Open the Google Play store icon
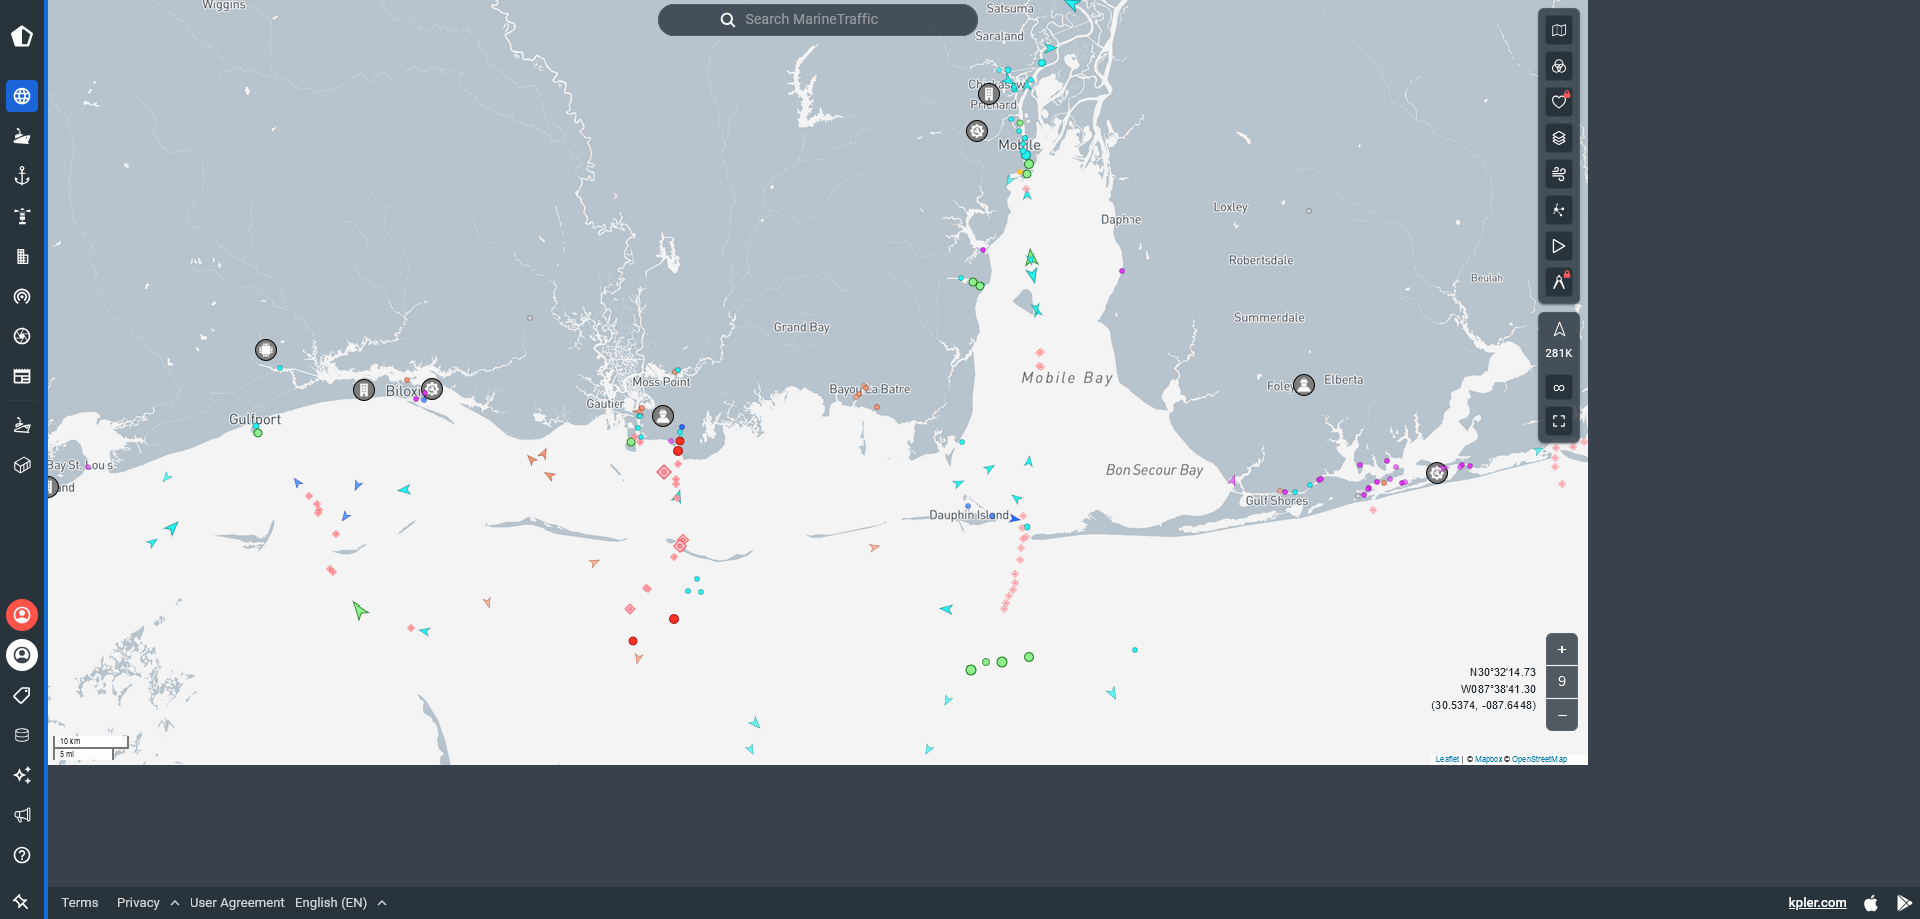This screenshot has height=919, width=1920. 1904,902
